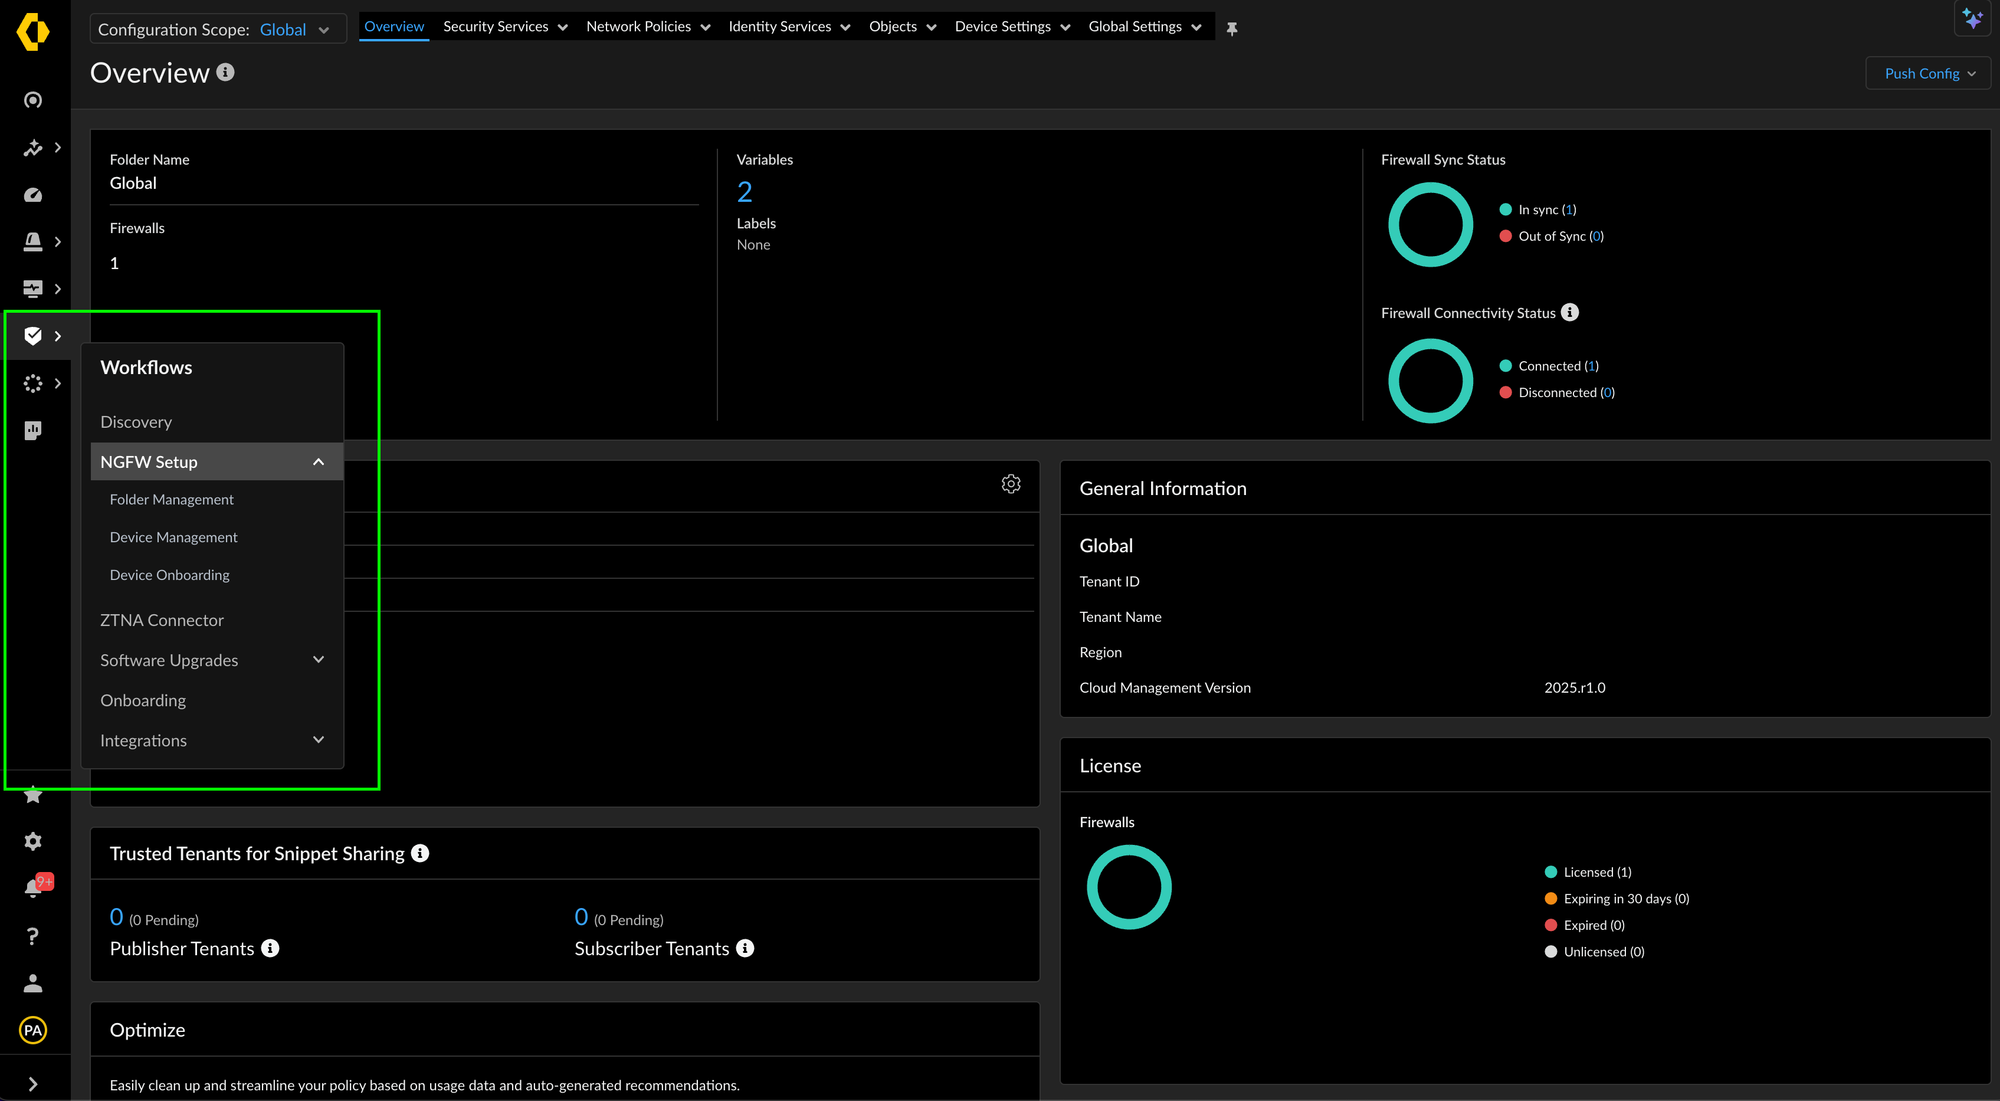2000x1101 pixels.
Task: Open the dotted-circle sidebar icon
Action: [33, 383]
